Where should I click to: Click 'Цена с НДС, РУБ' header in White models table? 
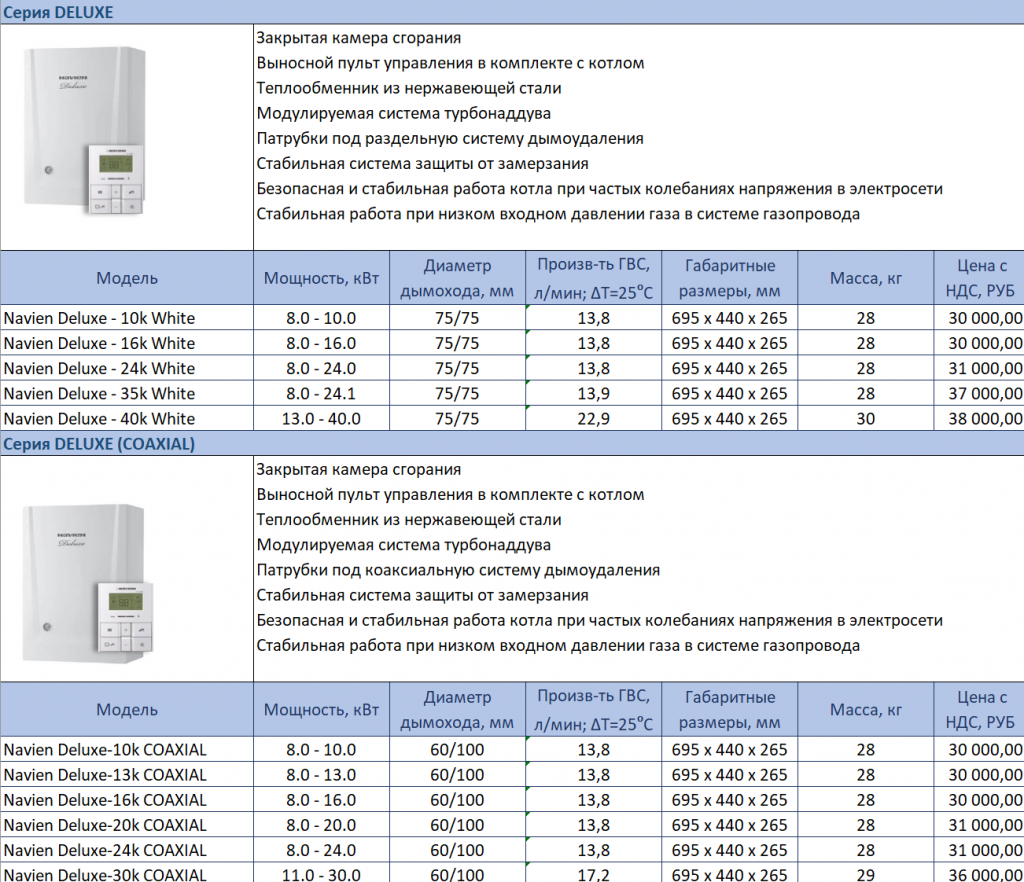click(980, 278)
